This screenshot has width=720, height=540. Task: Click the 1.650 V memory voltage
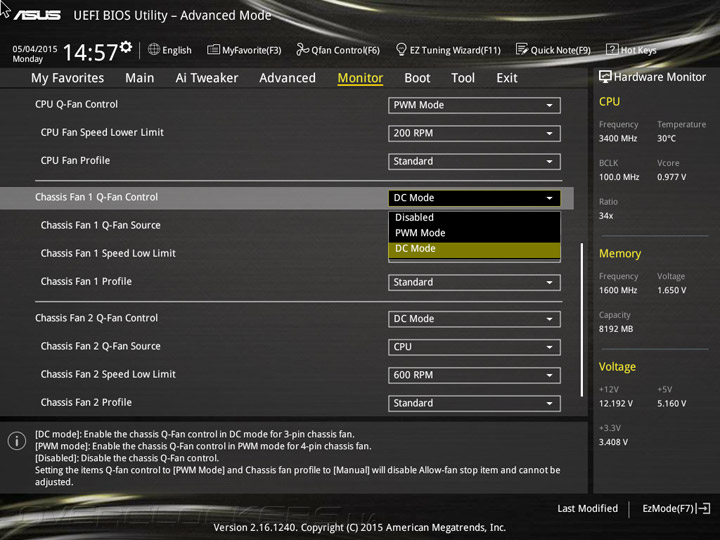671,290
